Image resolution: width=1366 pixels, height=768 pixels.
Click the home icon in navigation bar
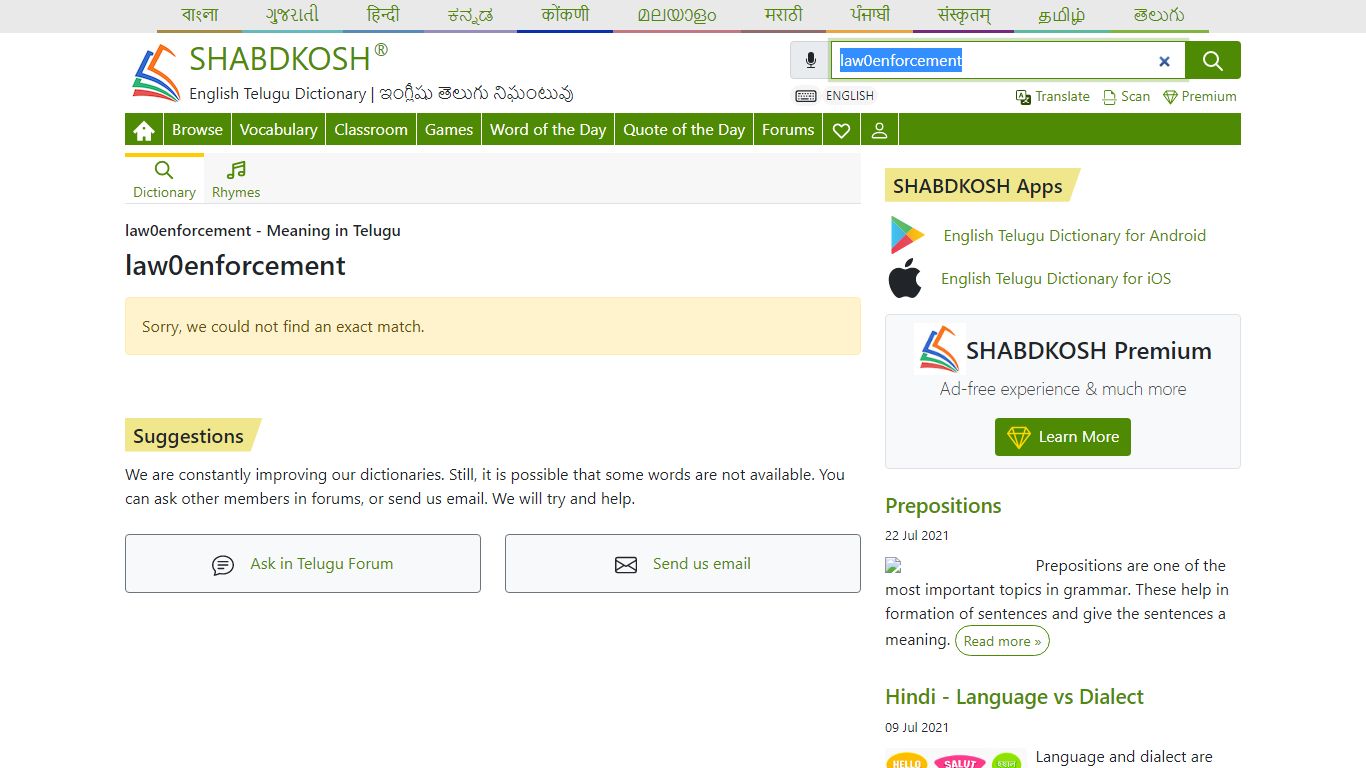[144, 130]
